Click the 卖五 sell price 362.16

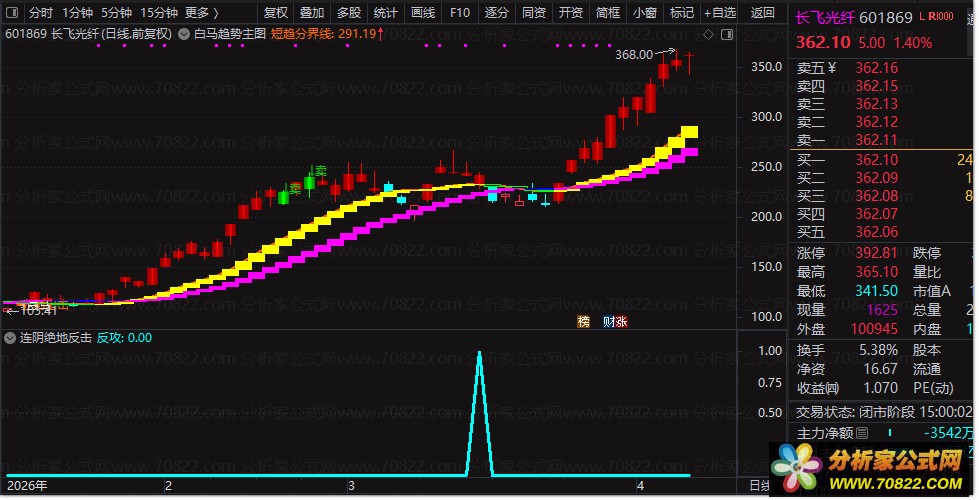point(877,67)
